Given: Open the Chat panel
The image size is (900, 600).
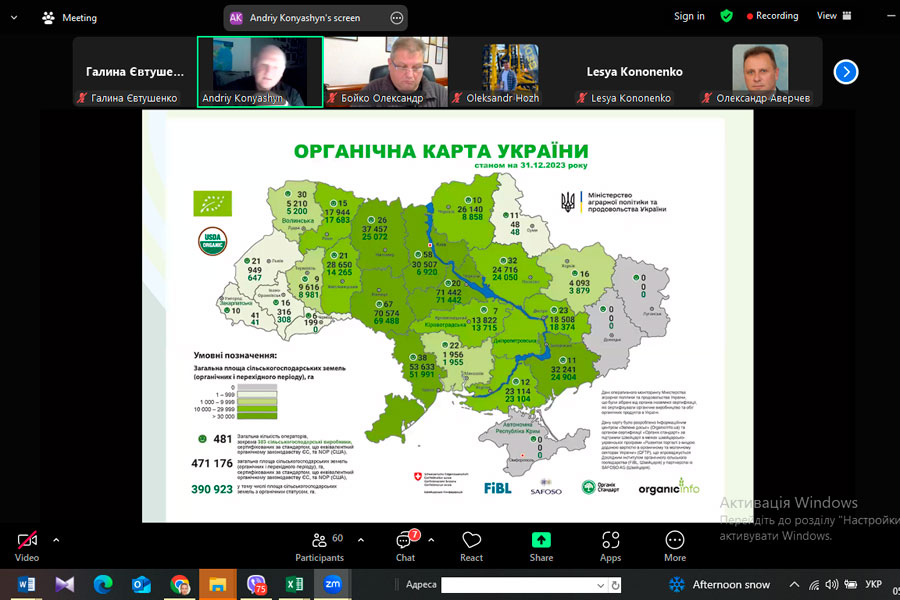Looking at the screenshot, I should (405, 547).
